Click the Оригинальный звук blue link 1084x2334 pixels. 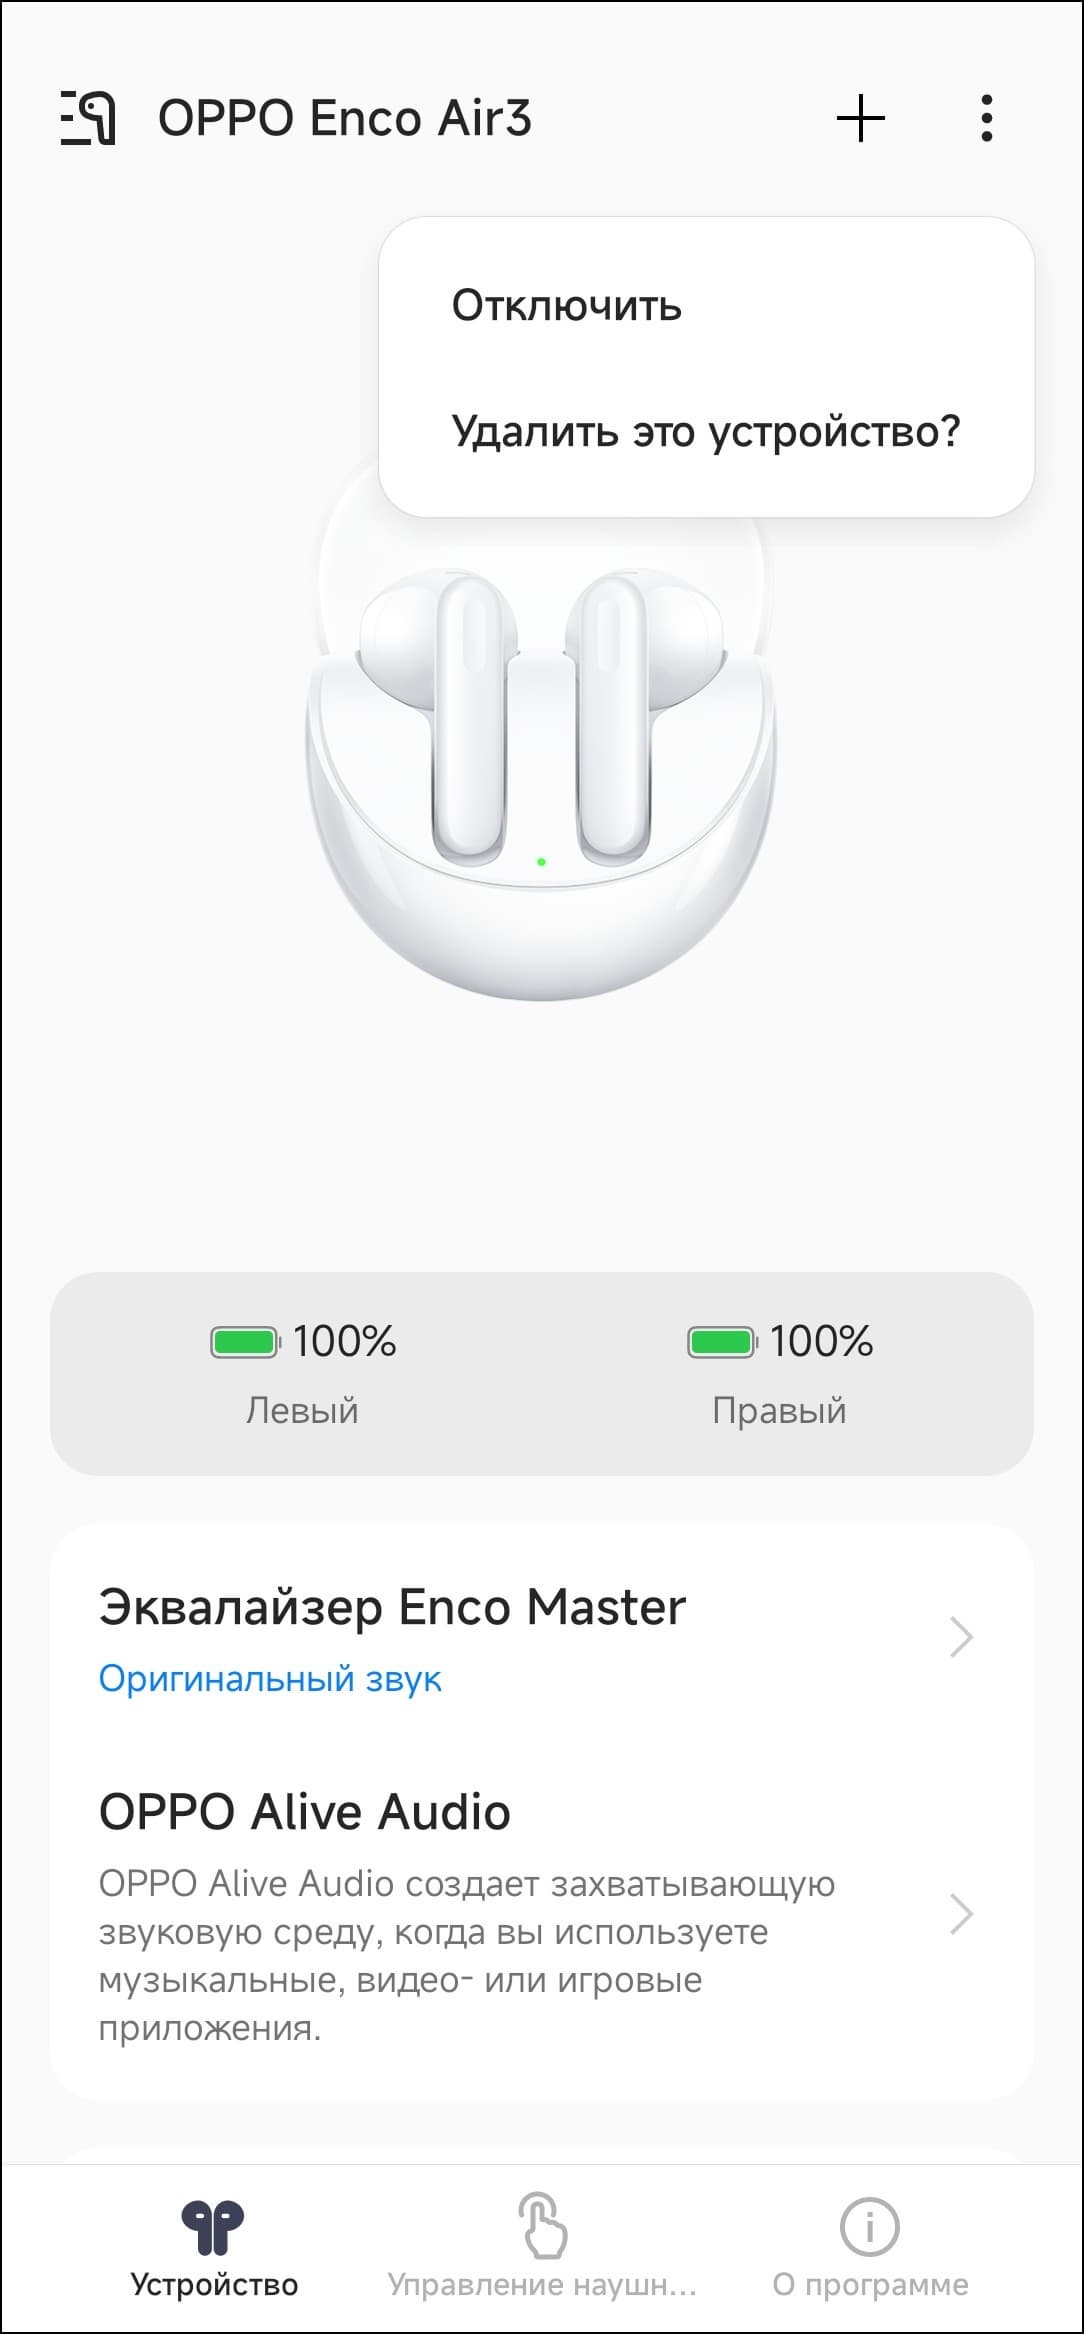click(270, 1678)
